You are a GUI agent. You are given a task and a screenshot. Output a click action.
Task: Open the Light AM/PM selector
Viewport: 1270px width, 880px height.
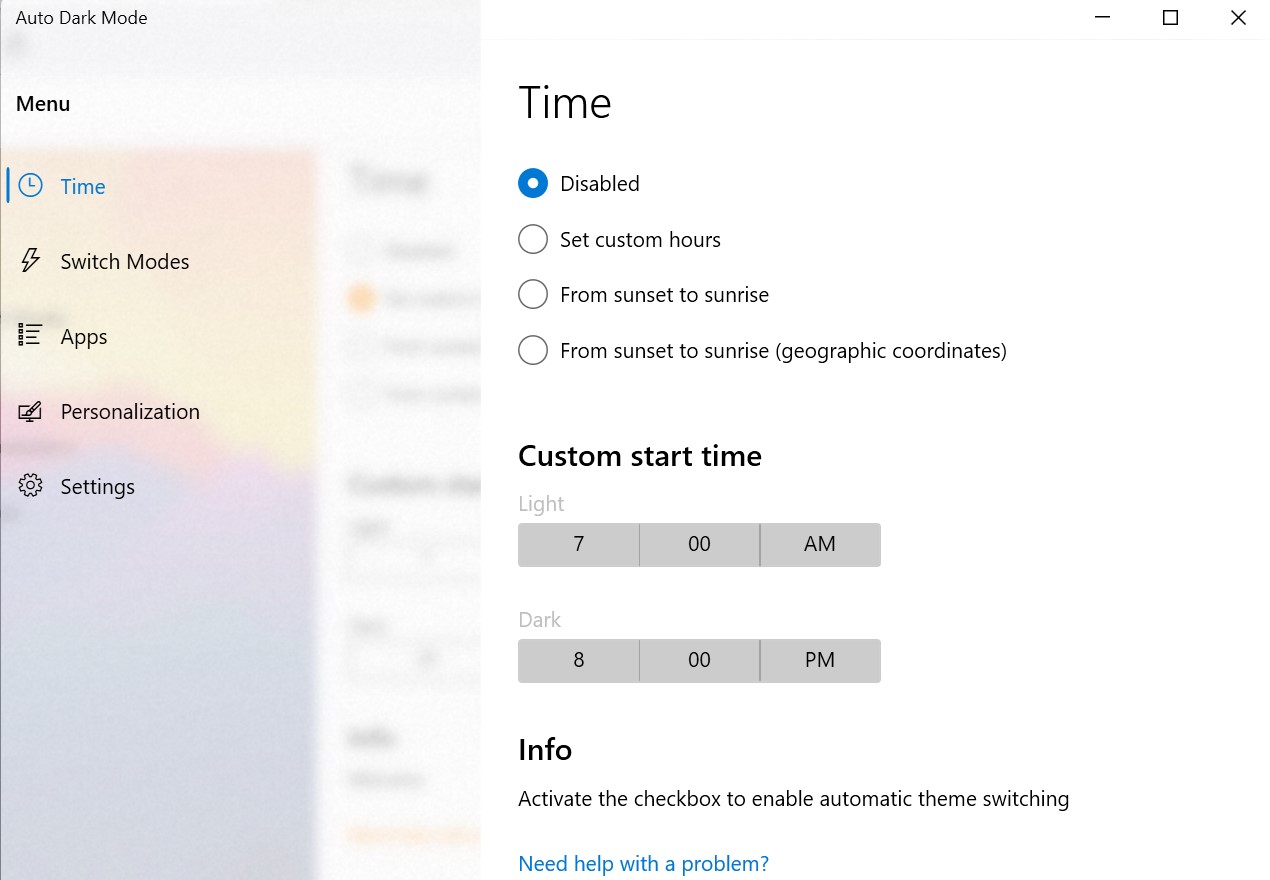click(x=820, y=545)
